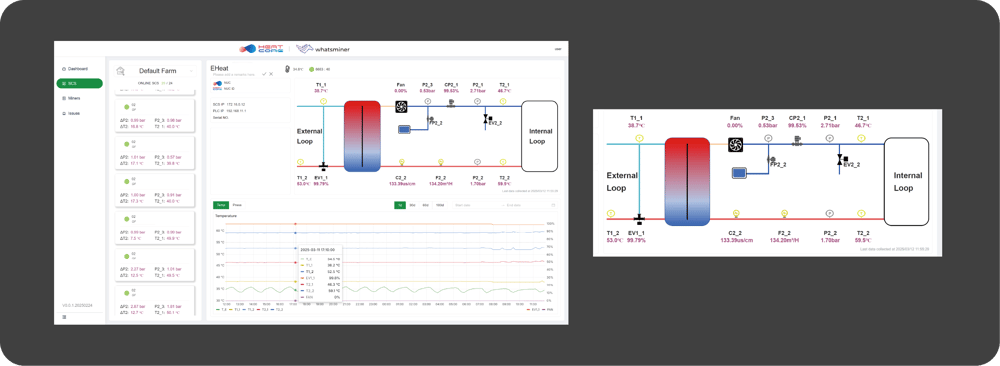Click T2_1 sensor in enlarged diagram
The image size is (1000, 366).
[x=861, y=137]
